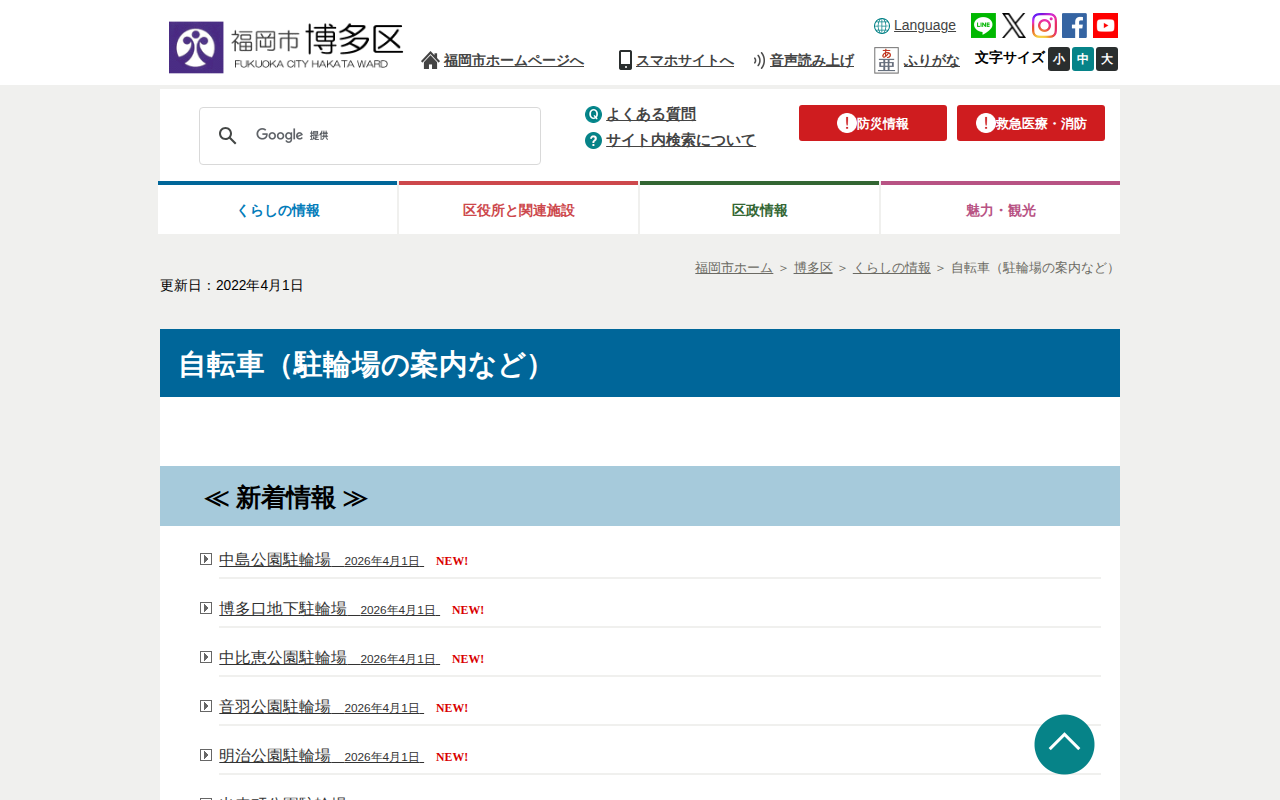The height and width of the screenshot is (800, 1280).
Task: Click the 自転車（駐輪場の案内など） page heading
Action: coord(640,363)
